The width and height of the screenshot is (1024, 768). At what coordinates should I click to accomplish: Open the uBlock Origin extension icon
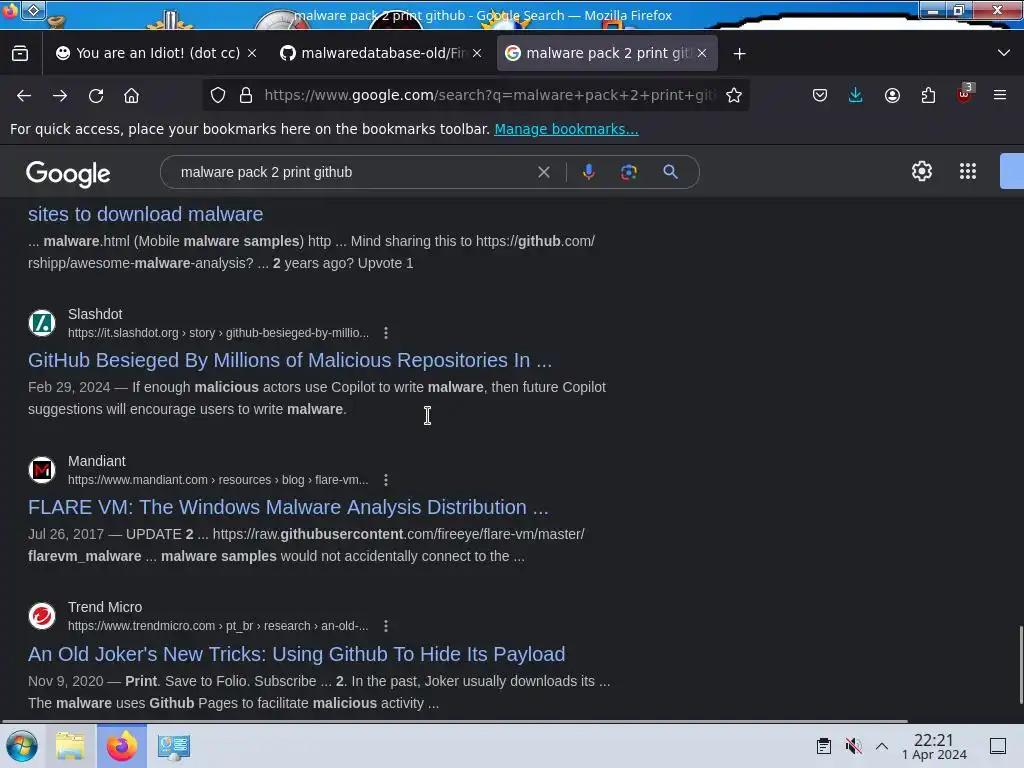tap(965, 94)
